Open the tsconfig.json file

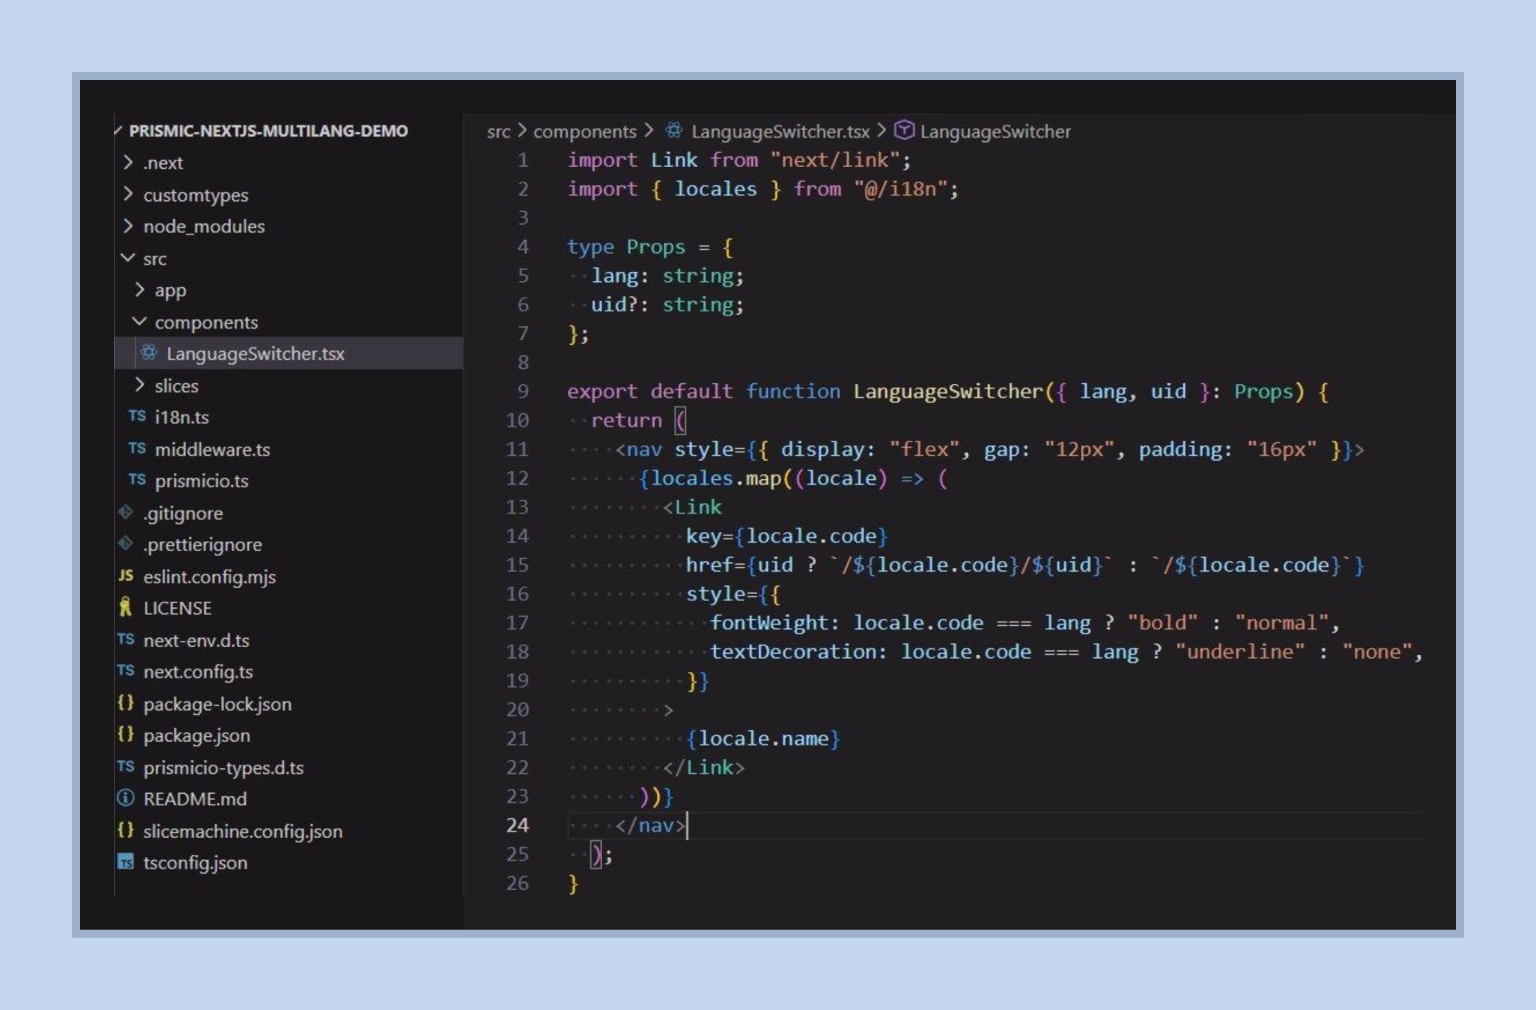[x=195, y=862]
